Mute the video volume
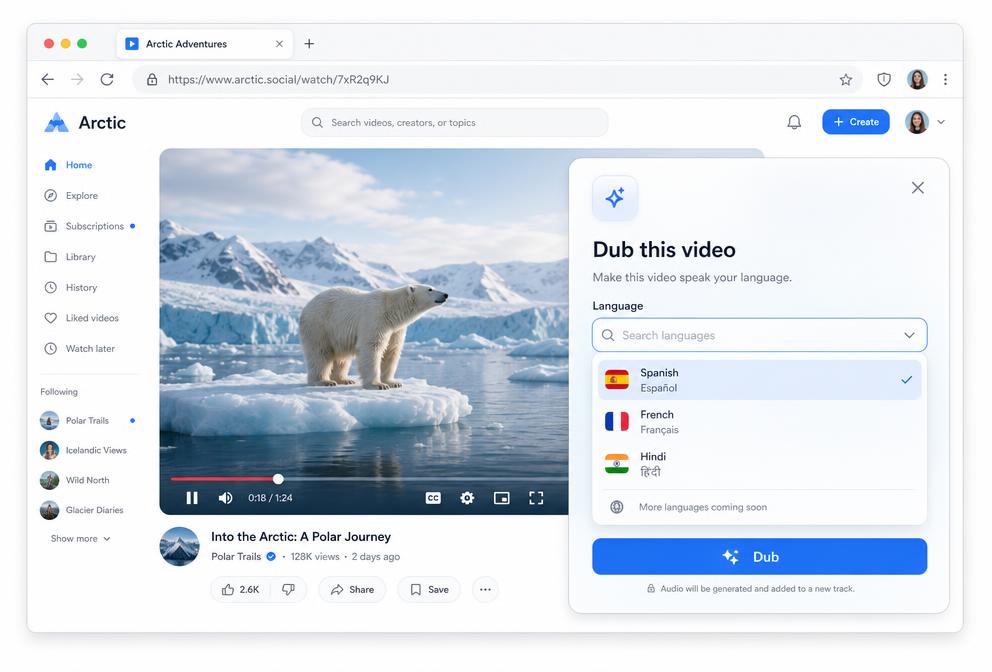The image size is (992, 672). (x=225, y=498)
